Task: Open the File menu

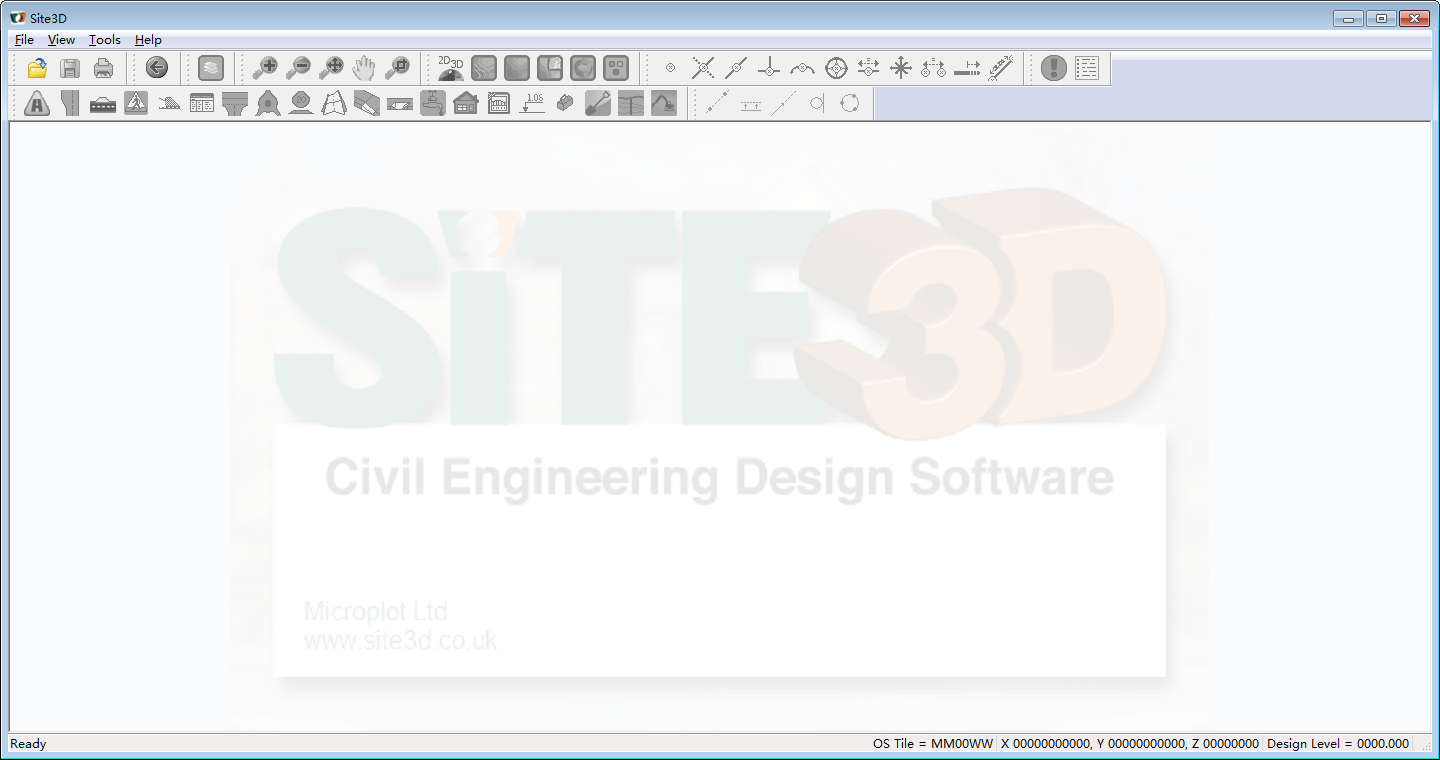Action: (24, 40)
